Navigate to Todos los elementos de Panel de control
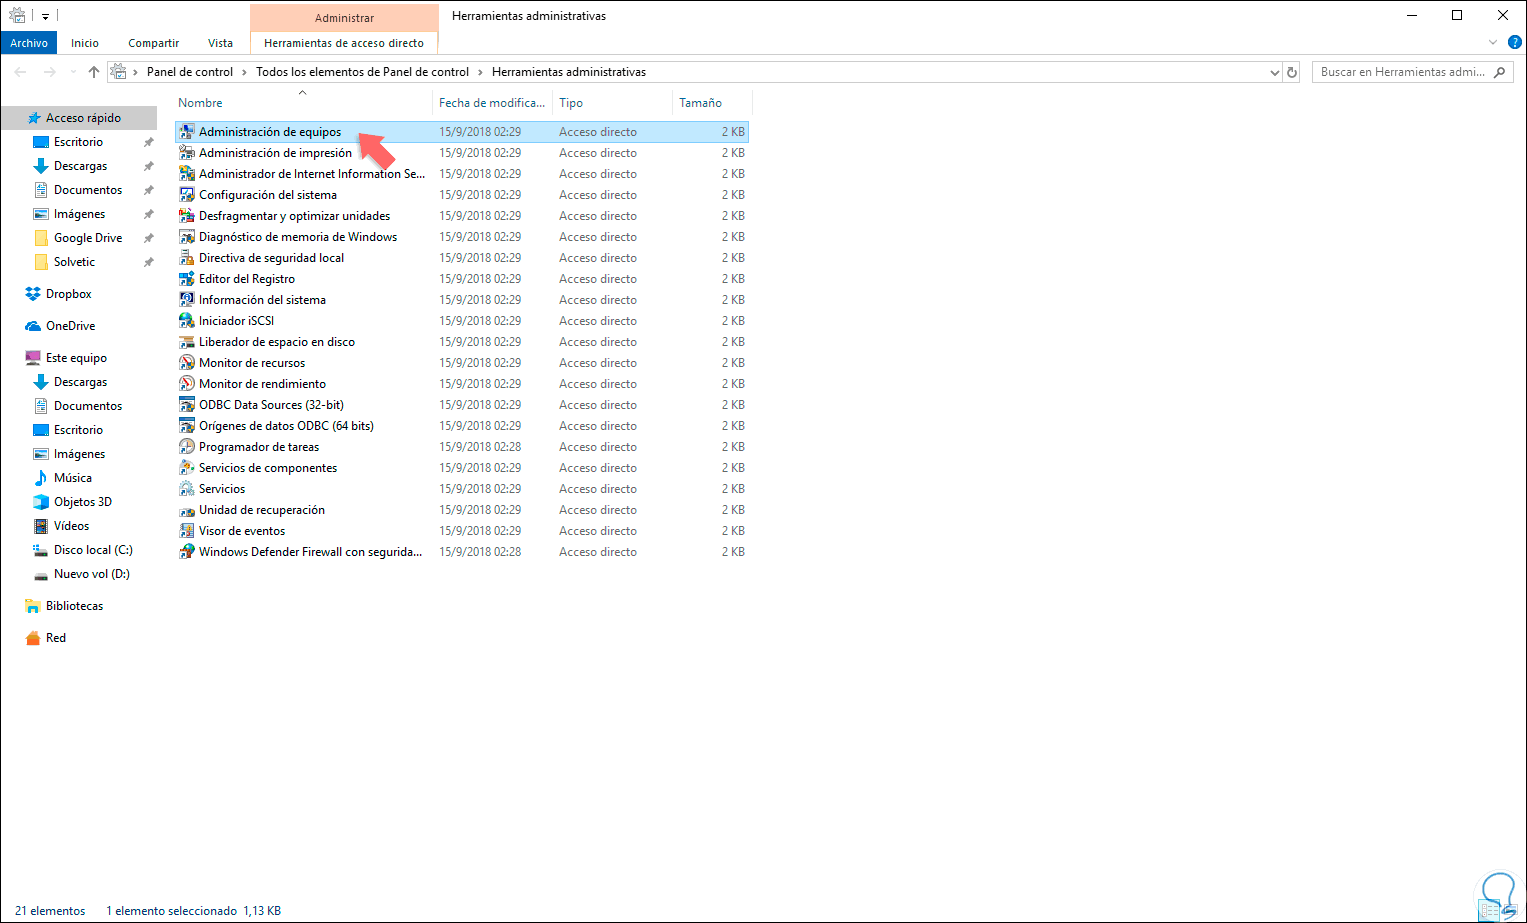The image size is (1527, 923). (x=362, y=72)
